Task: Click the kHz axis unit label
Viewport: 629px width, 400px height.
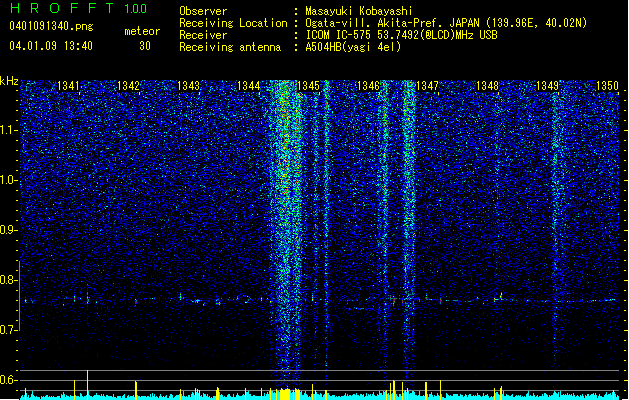Action: [9, 81]
